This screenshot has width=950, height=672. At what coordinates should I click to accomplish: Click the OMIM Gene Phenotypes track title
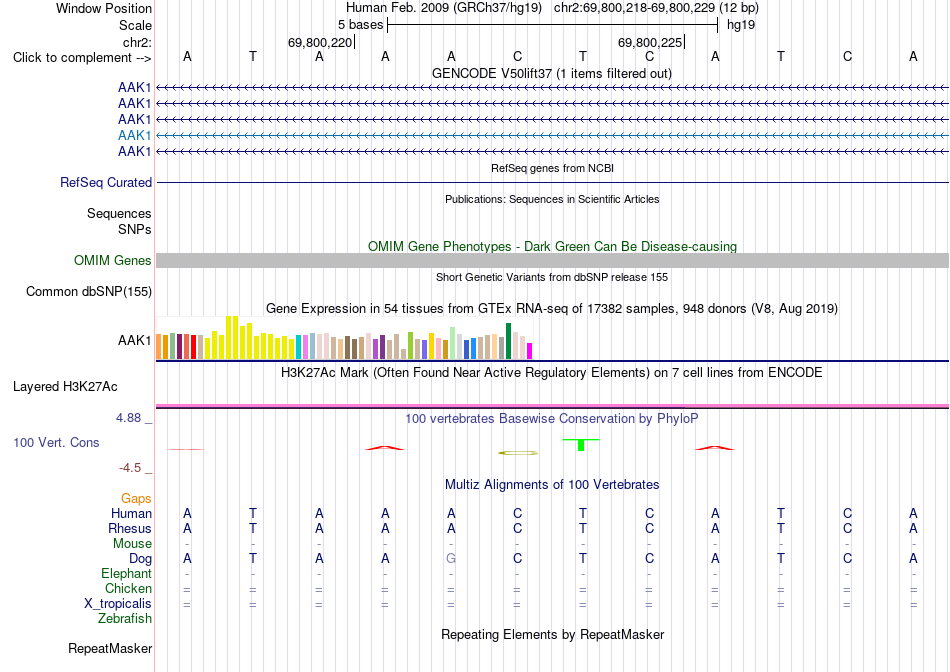pyautogui.click(x=552, y=247)
